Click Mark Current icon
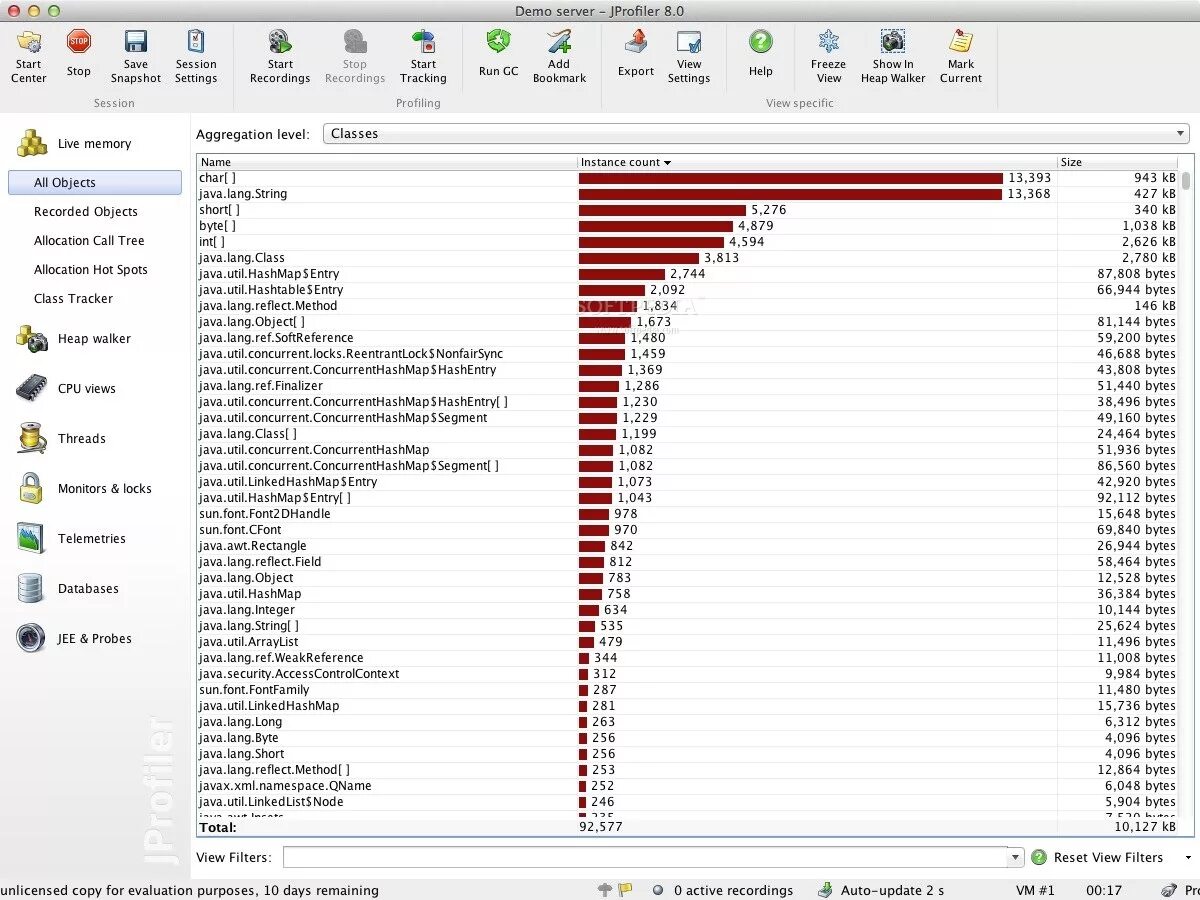 (x=961, y=42)
